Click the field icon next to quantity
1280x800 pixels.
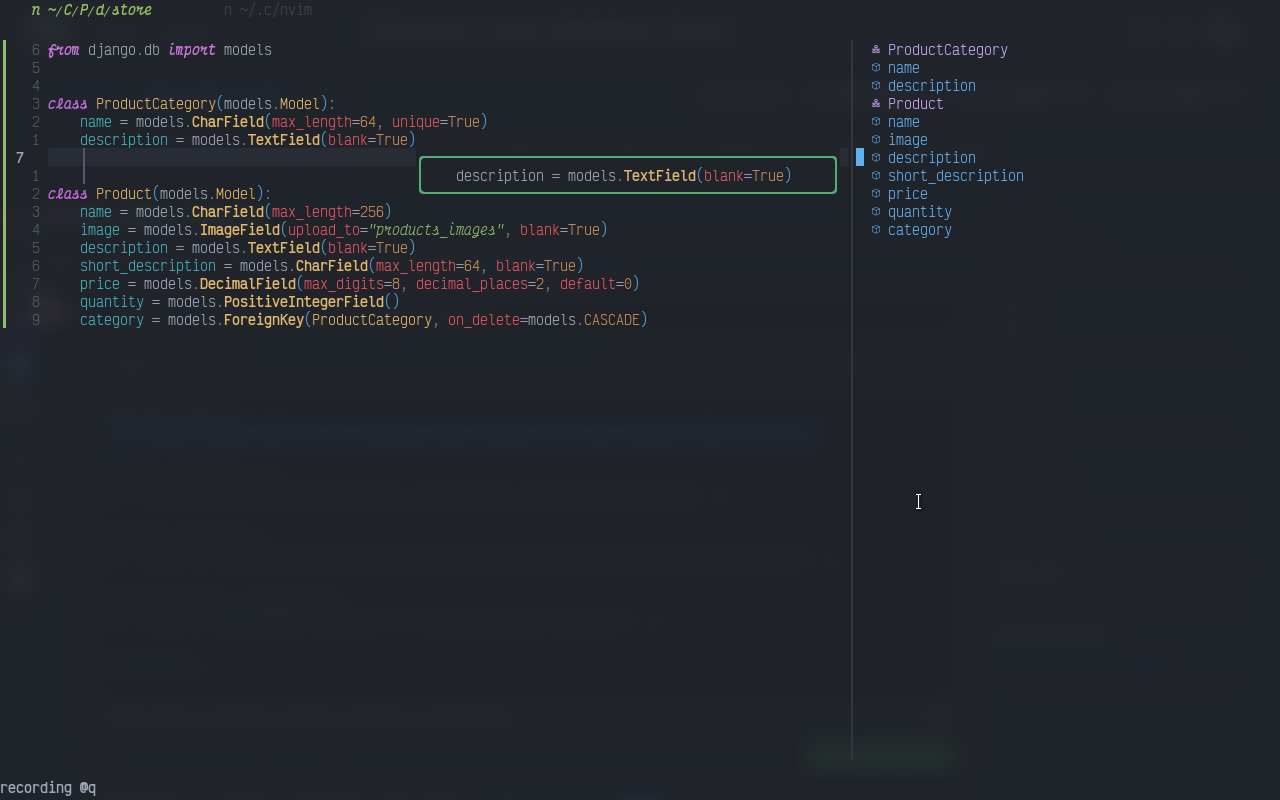(x=875, y=211)
